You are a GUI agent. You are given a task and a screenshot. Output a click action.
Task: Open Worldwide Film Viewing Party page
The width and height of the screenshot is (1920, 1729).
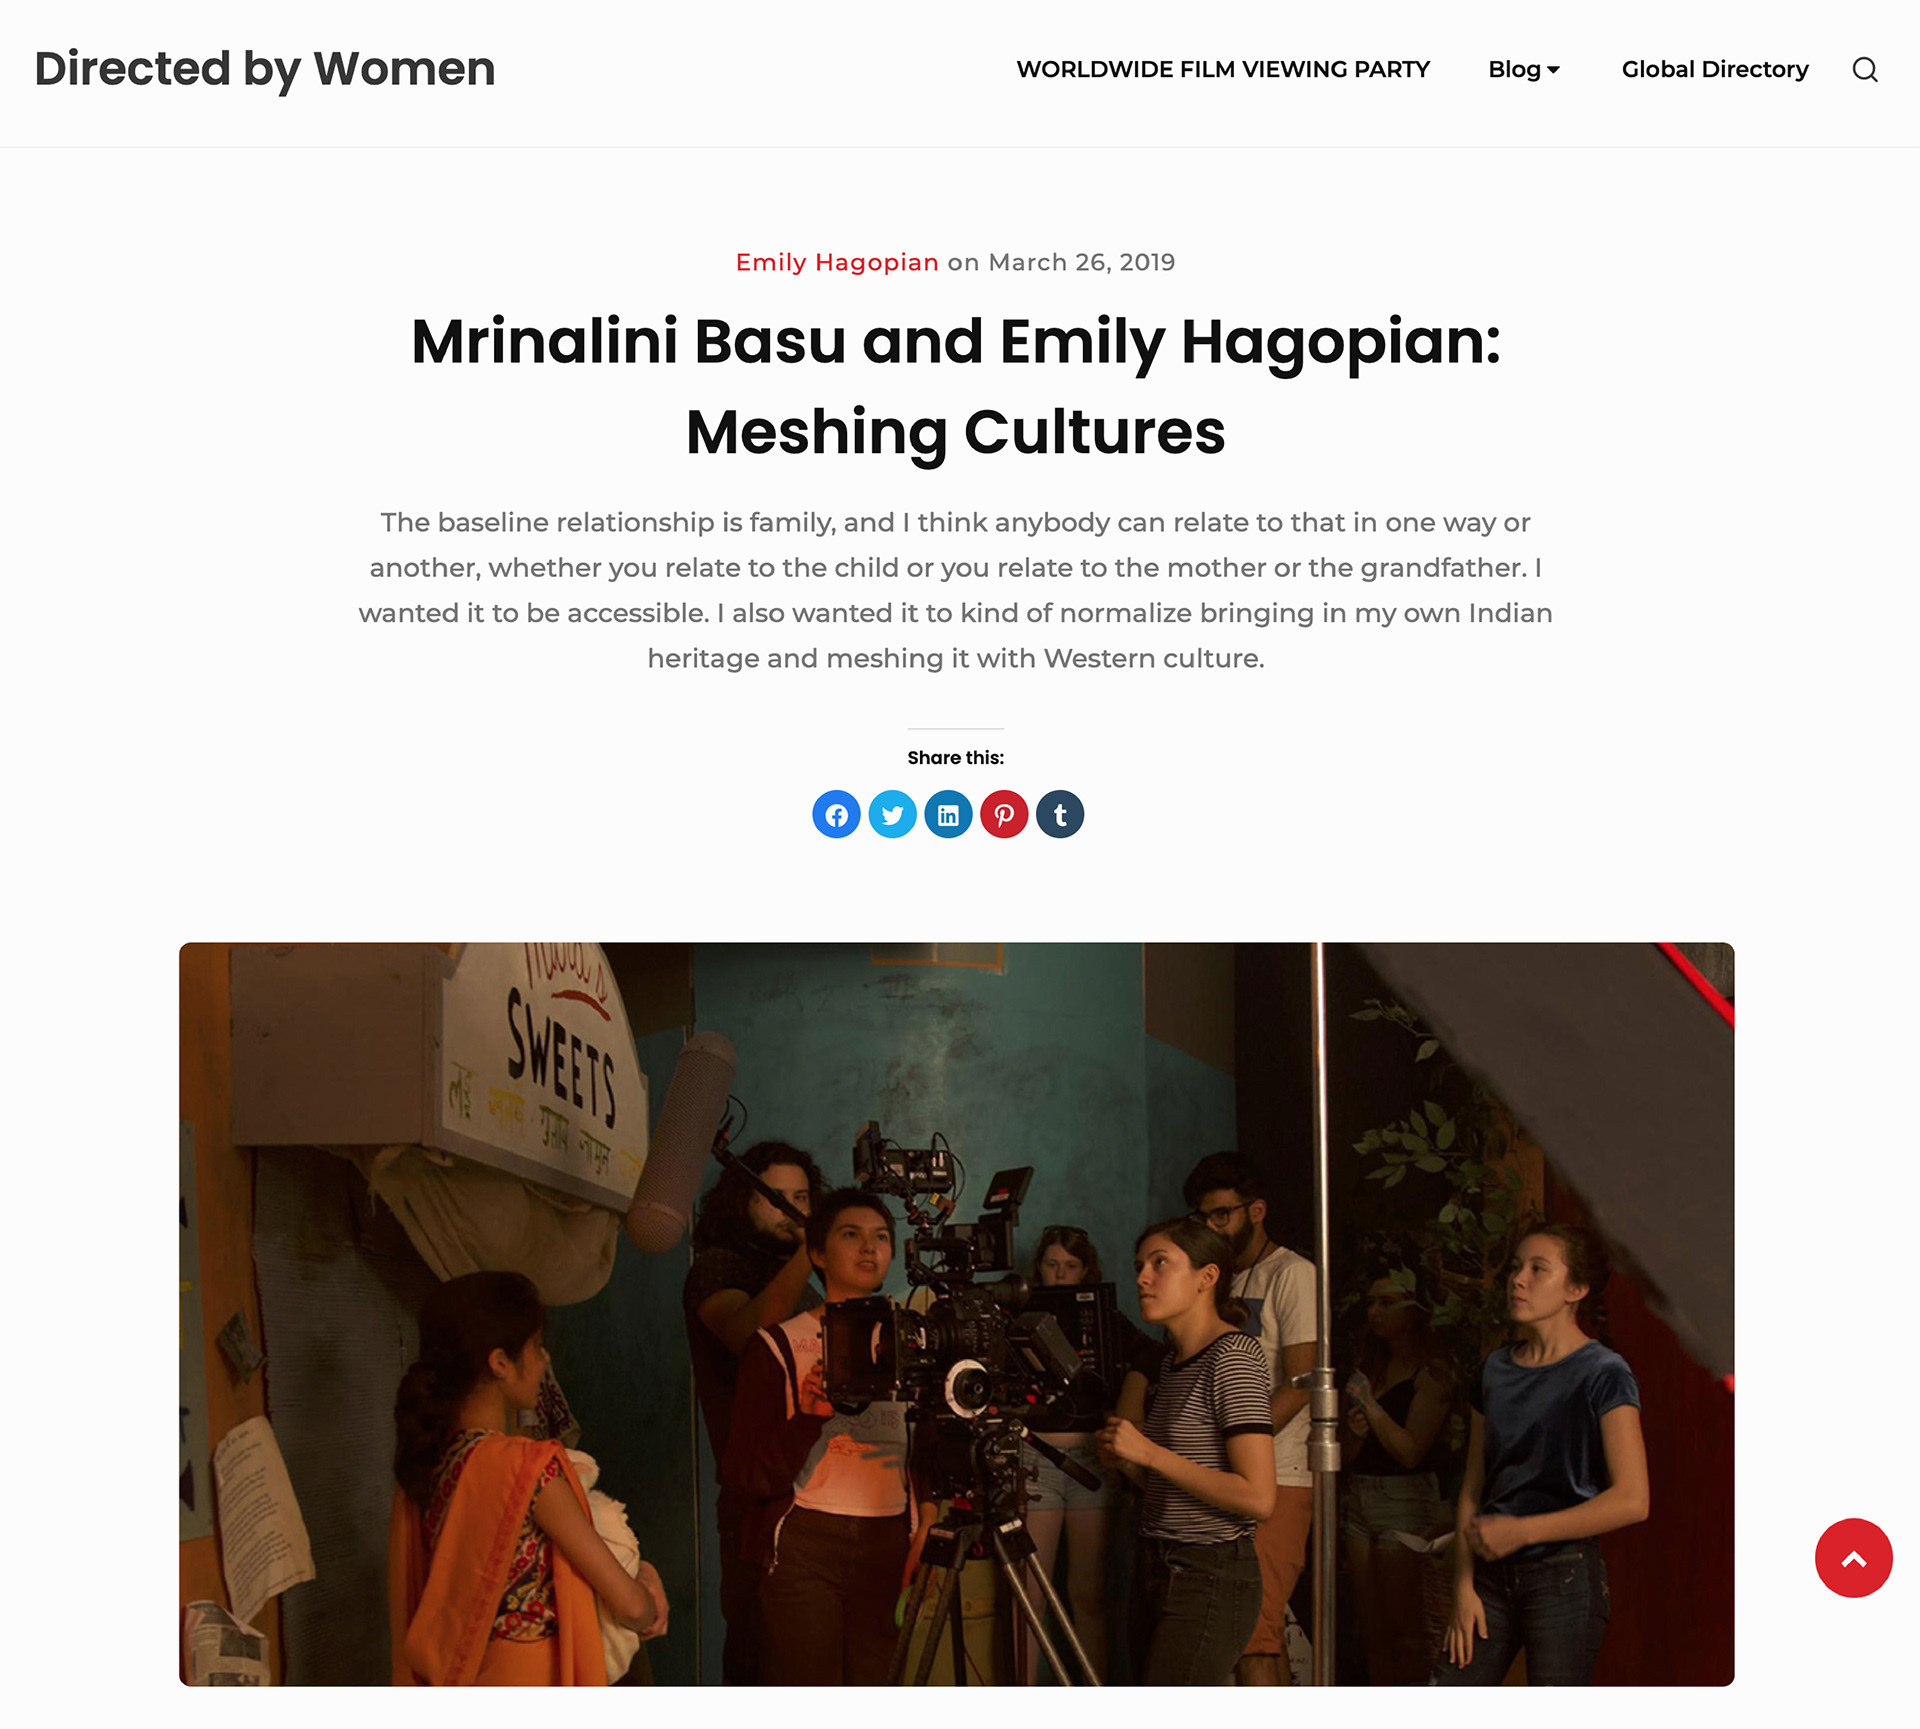pos(1223,69)
